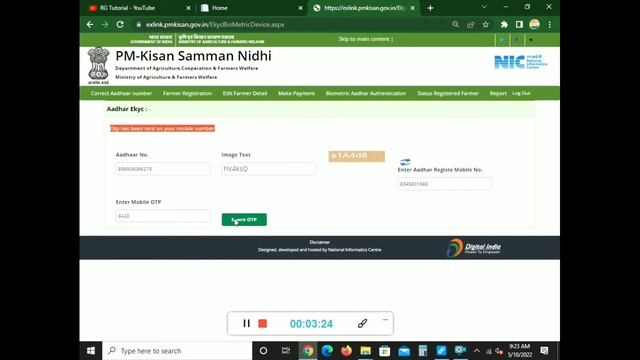Stop the recording with red square

[262, 323]
